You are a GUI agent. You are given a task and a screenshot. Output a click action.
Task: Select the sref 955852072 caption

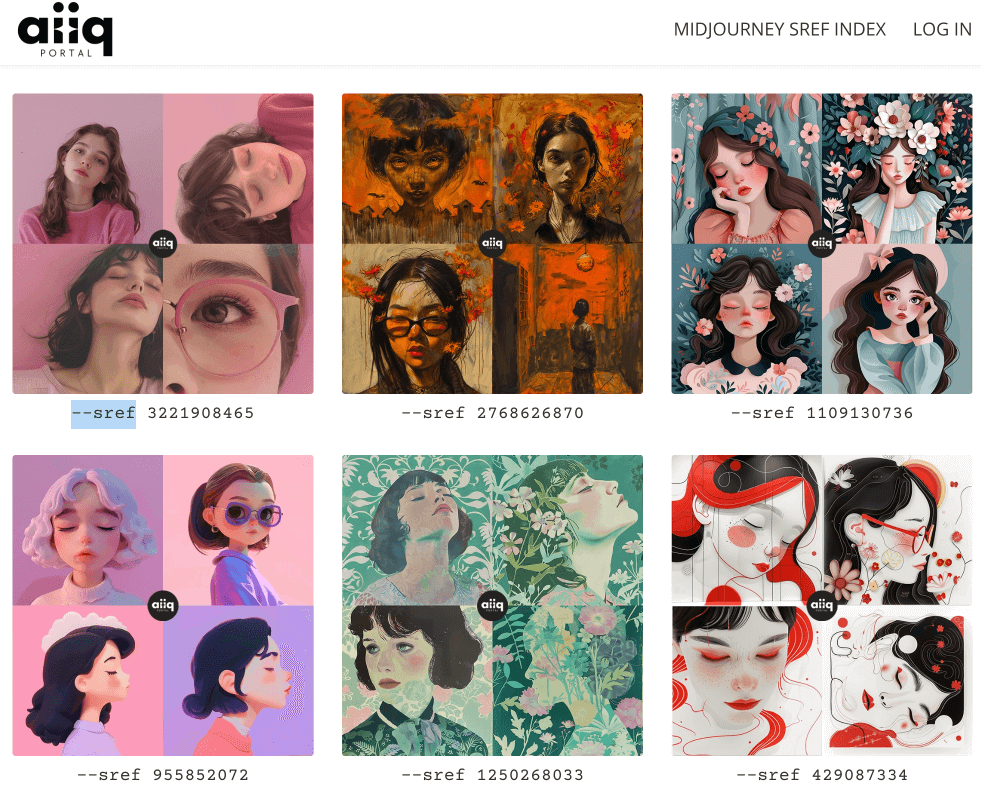tap(163, 775)
